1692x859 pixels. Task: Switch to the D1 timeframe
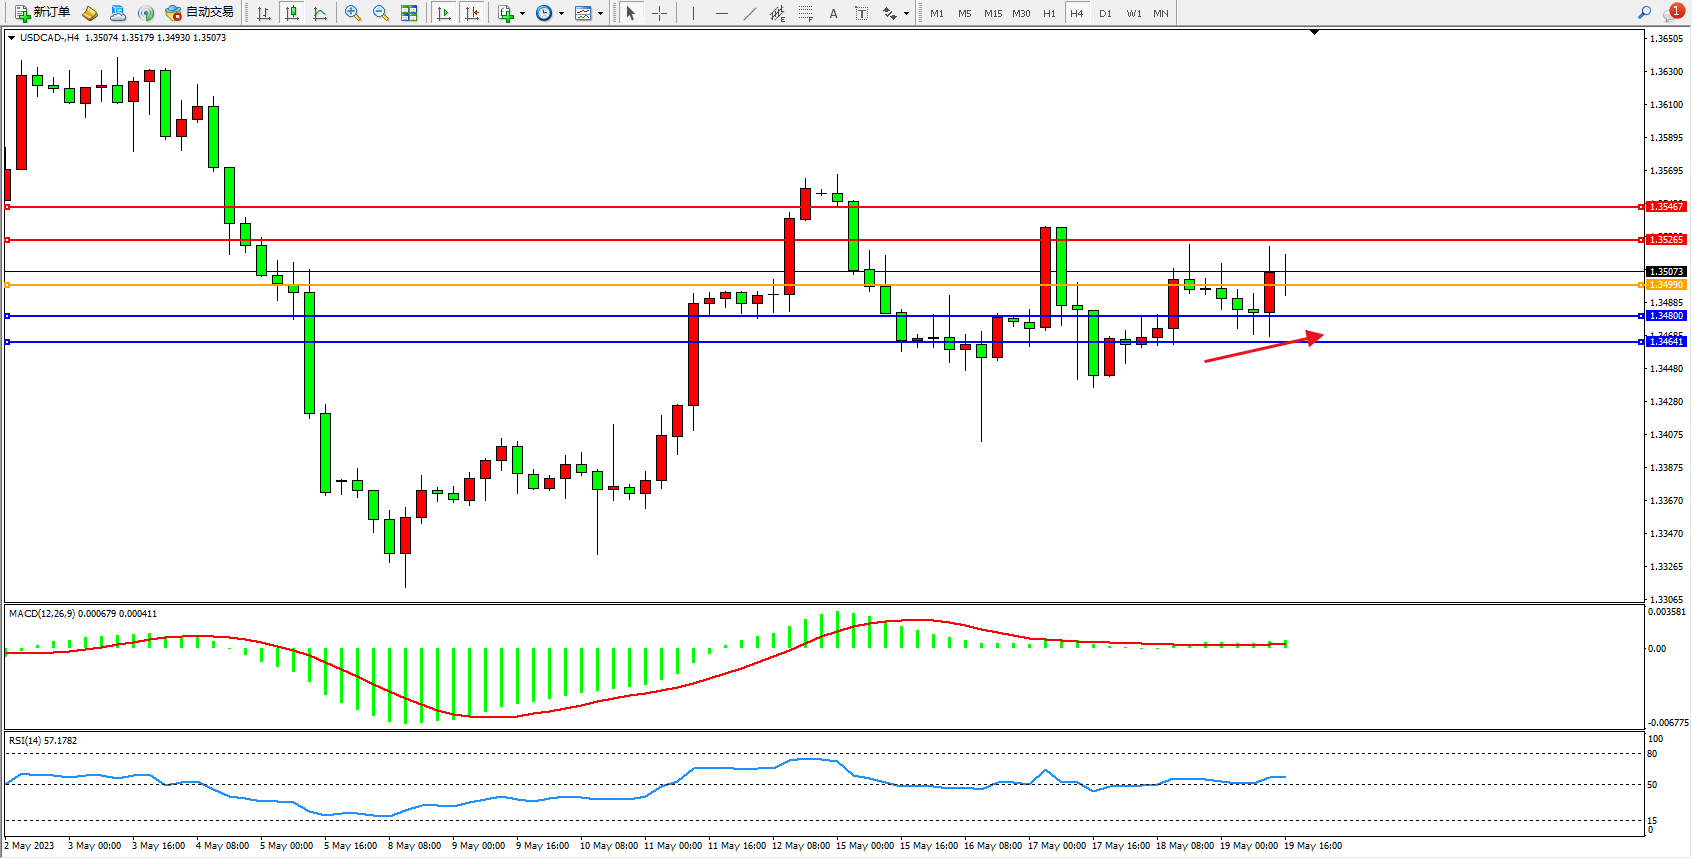pyautogui.click(x=1105, y=13)
